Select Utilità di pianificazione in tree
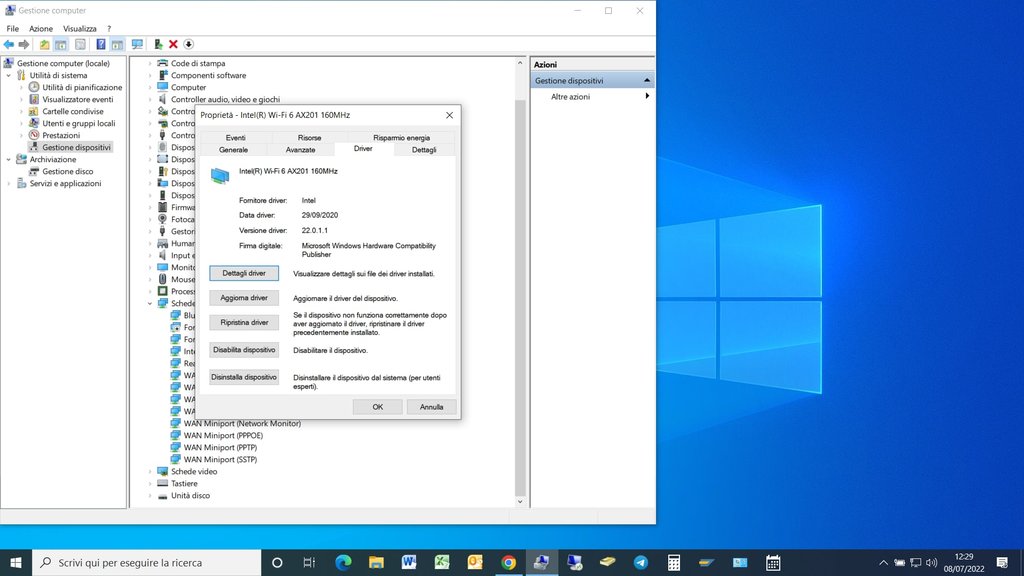The image size is (1024, 576). coord(82,88)
